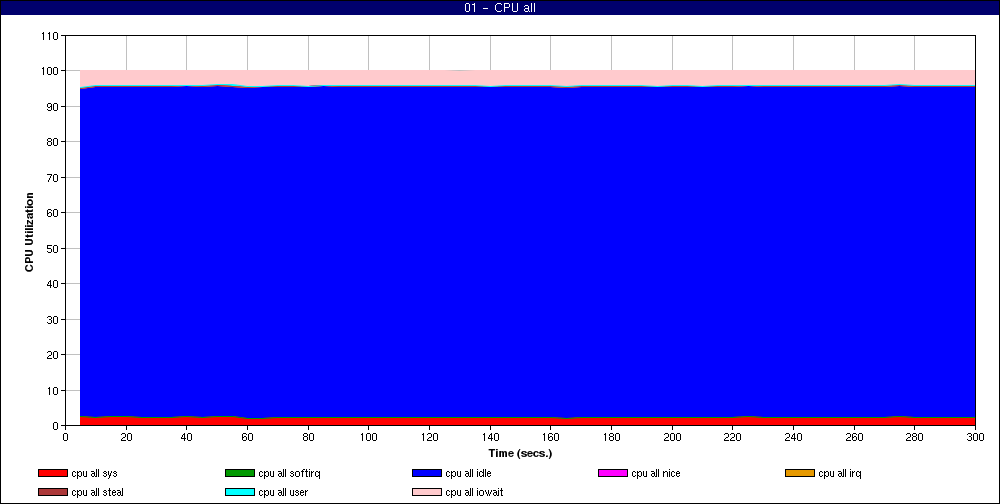Click the 80 label on the y-axis
This screenshot has width=1000, height=504.
[52, 142]
